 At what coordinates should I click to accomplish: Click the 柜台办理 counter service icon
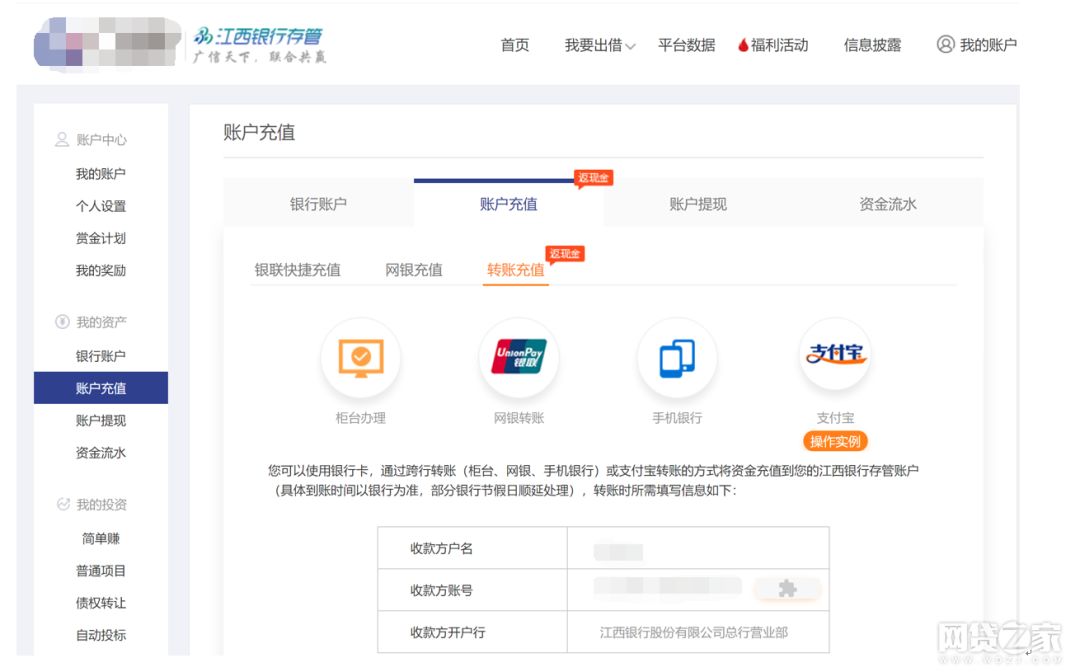click(361, 357)
